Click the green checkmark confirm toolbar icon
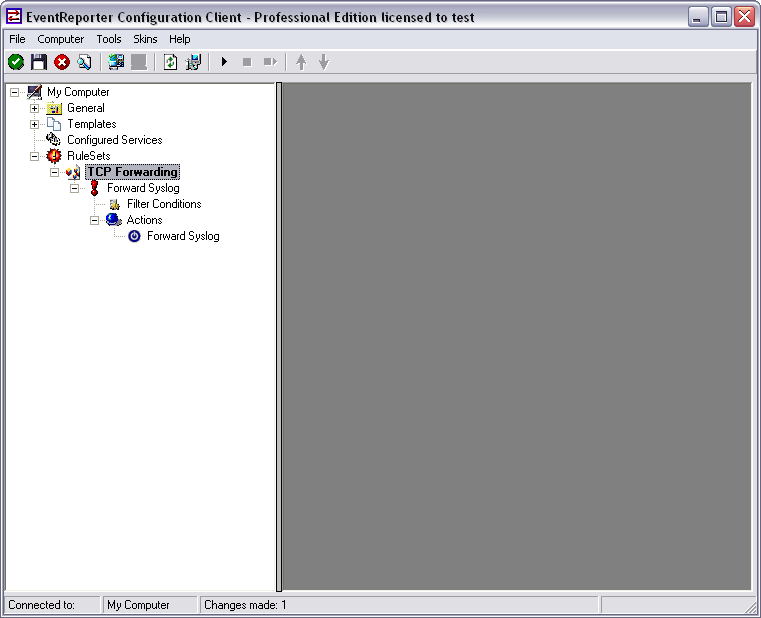 (16, 62)
